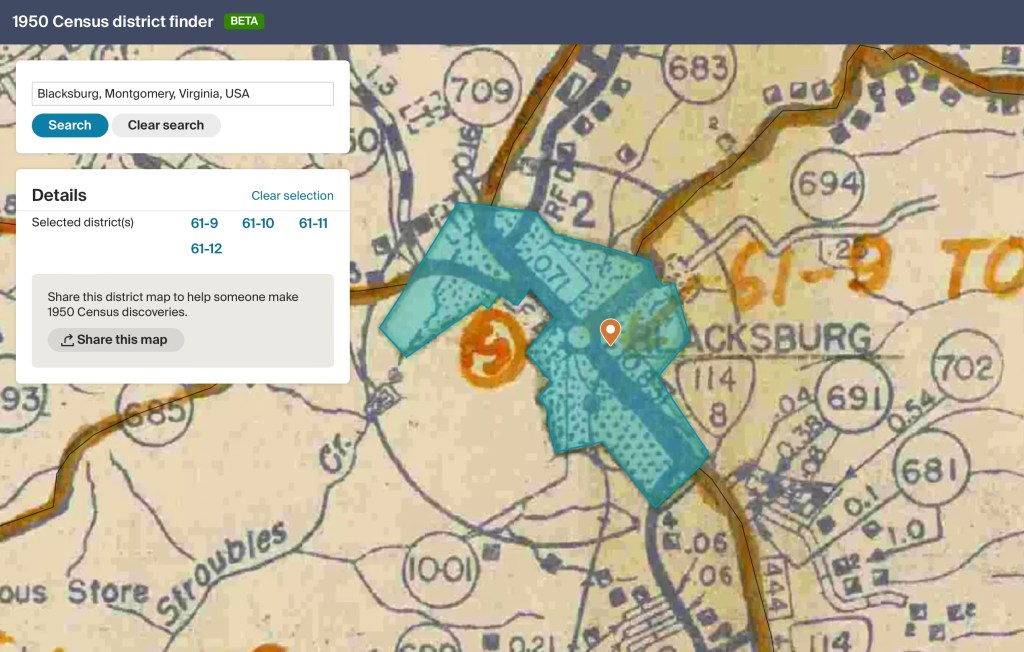The image size is (1024, 652).
Task: Open district 61-10 link
Action: (258, 223)
